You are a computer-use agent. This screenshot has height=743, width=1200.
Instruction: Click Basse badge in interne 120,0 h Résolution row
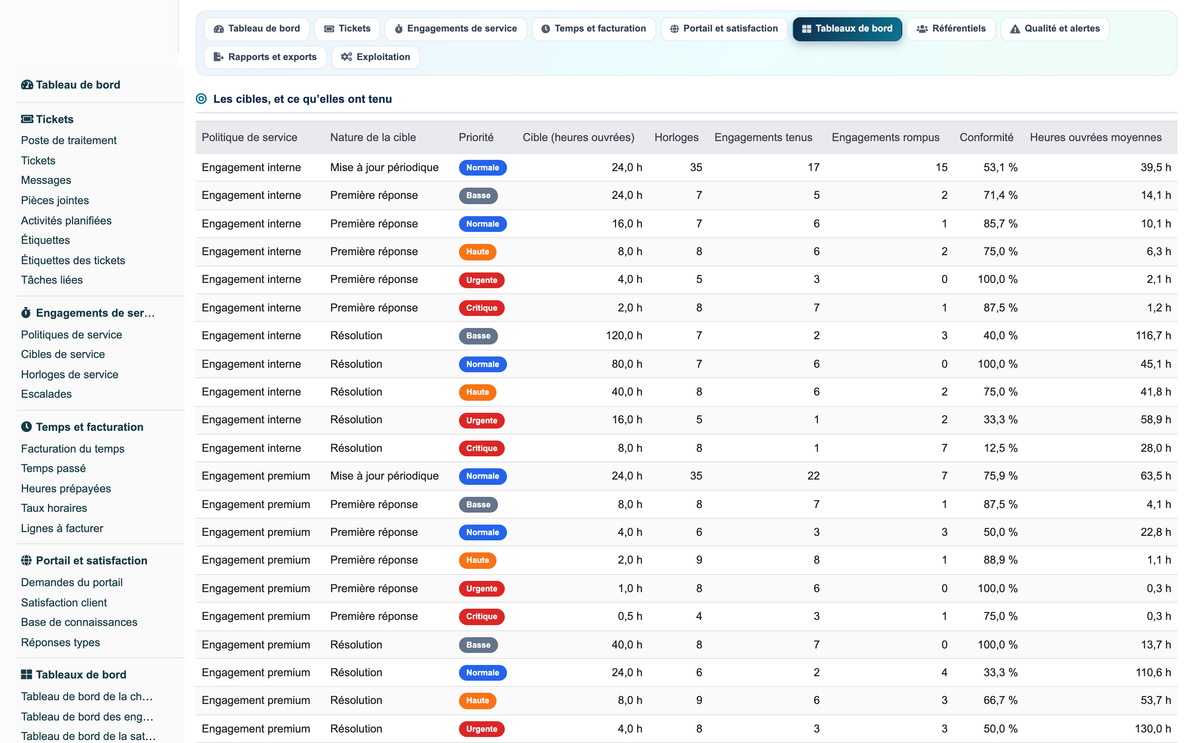478,336
